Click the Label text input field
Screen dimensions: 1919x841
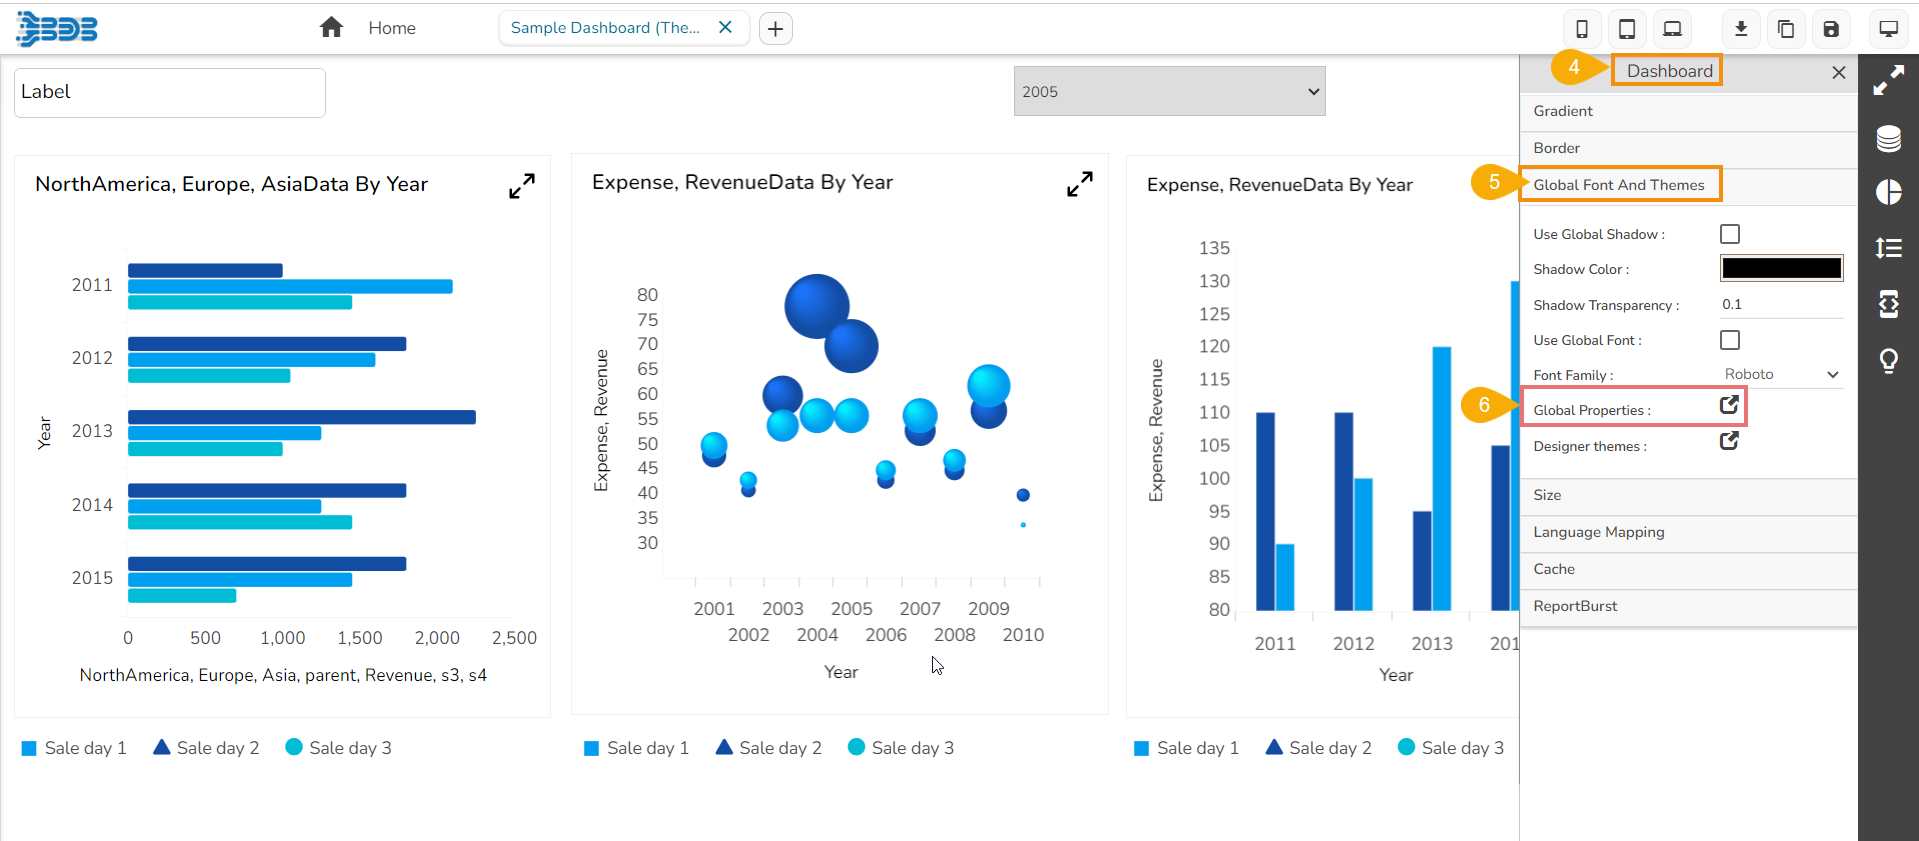[x=170, y=92]
